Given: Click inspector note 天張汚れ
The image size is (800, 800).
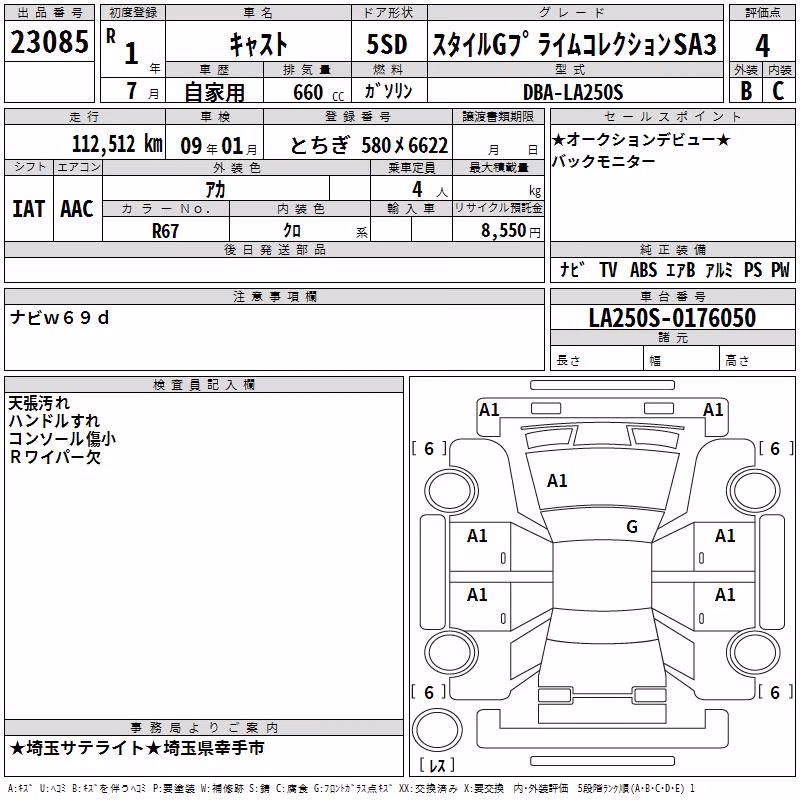Looking at the screenshot, I should (x=39, y=403).
